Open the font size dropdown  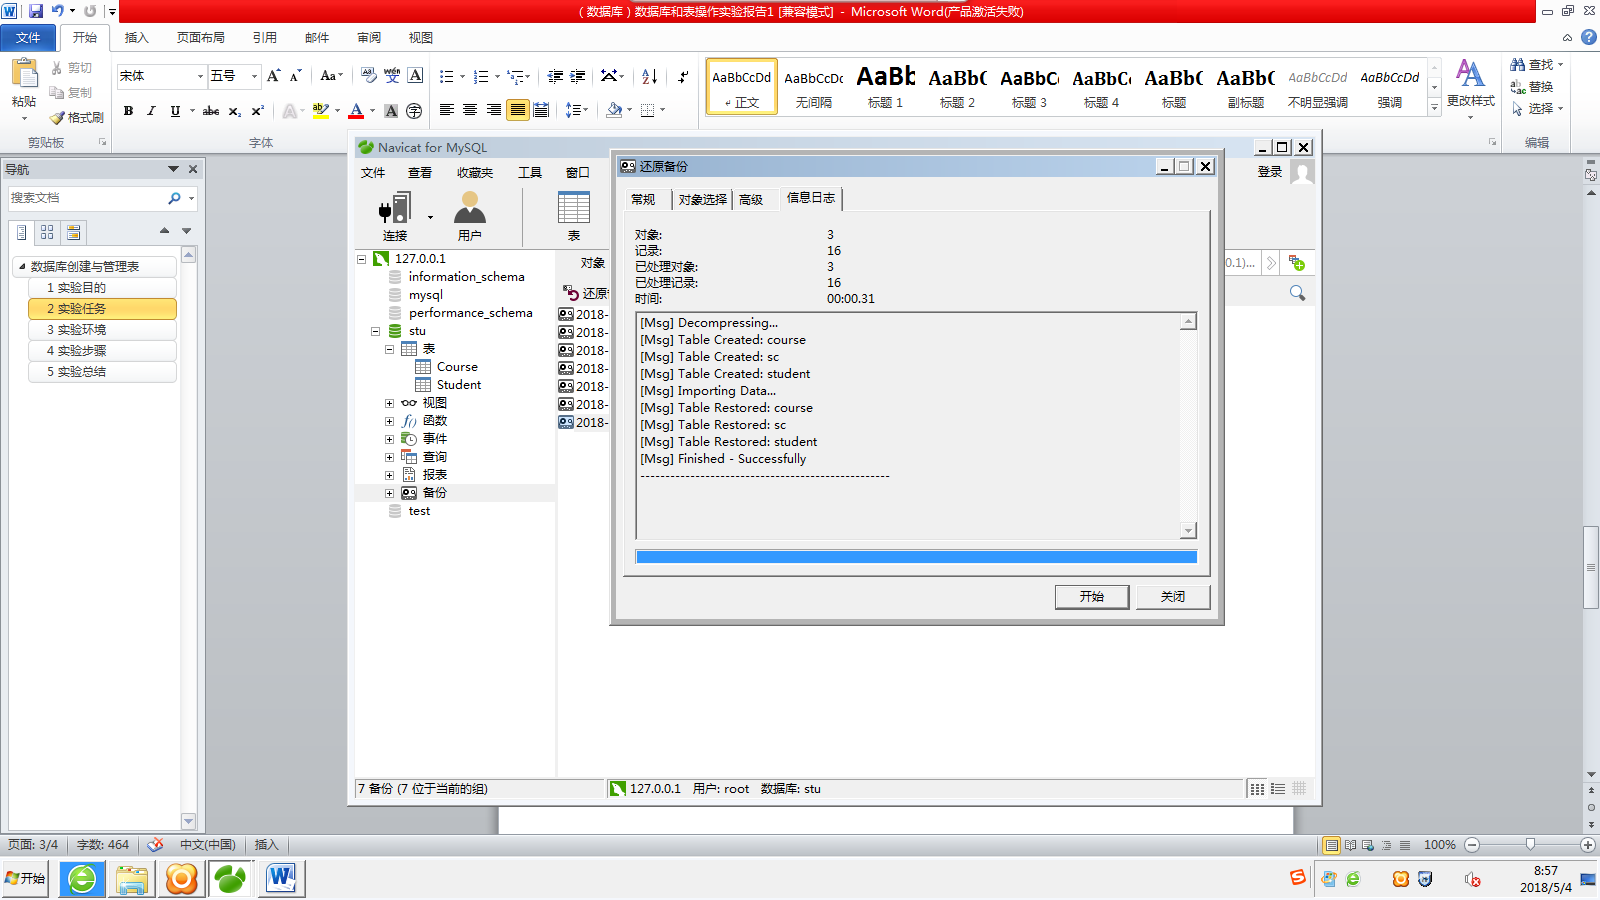[254, 76]
